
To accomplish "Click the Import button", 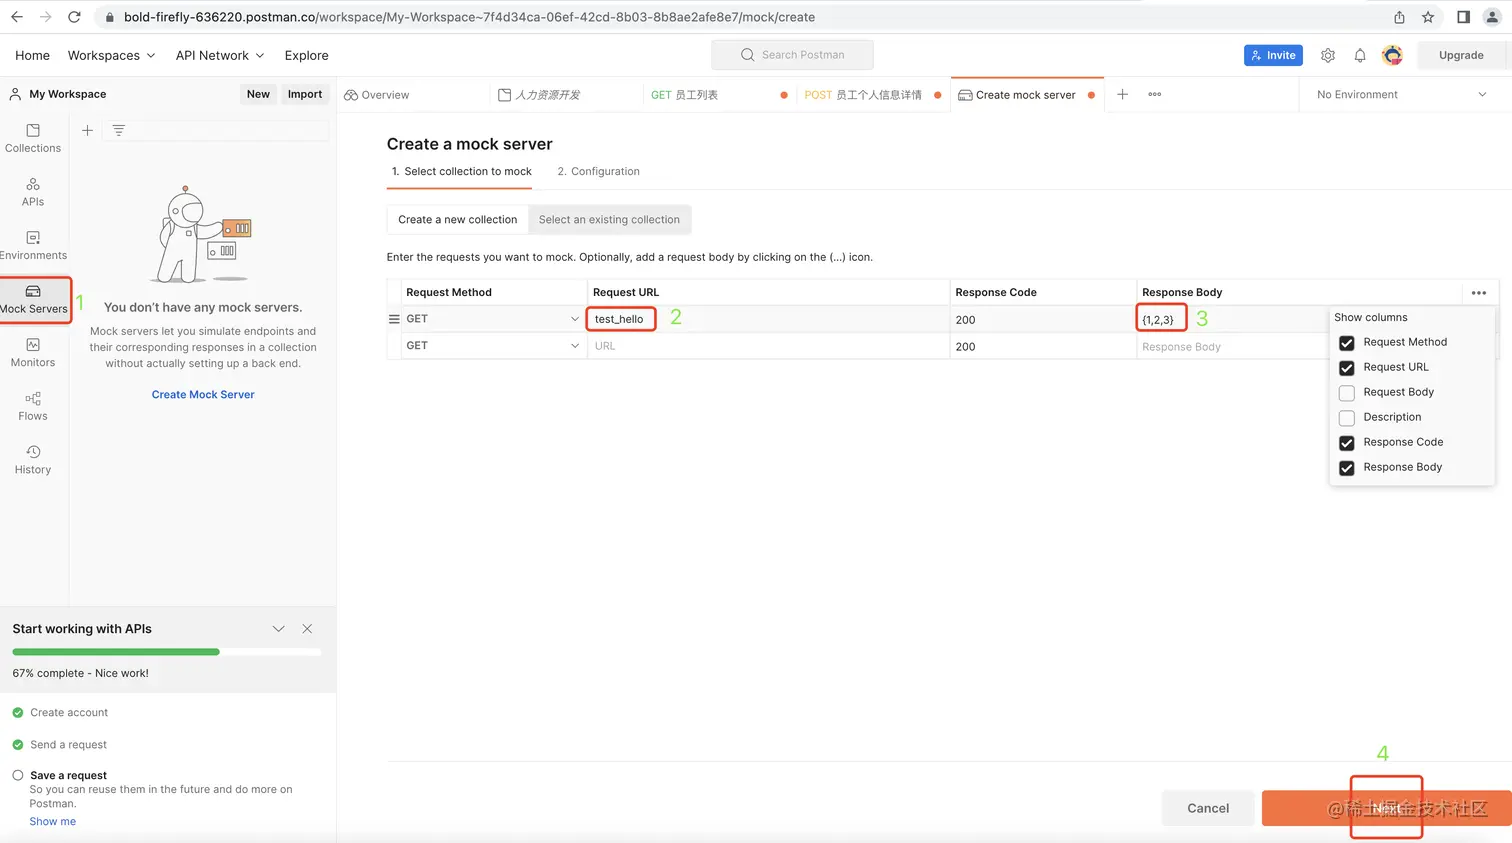I will [305, 94].
